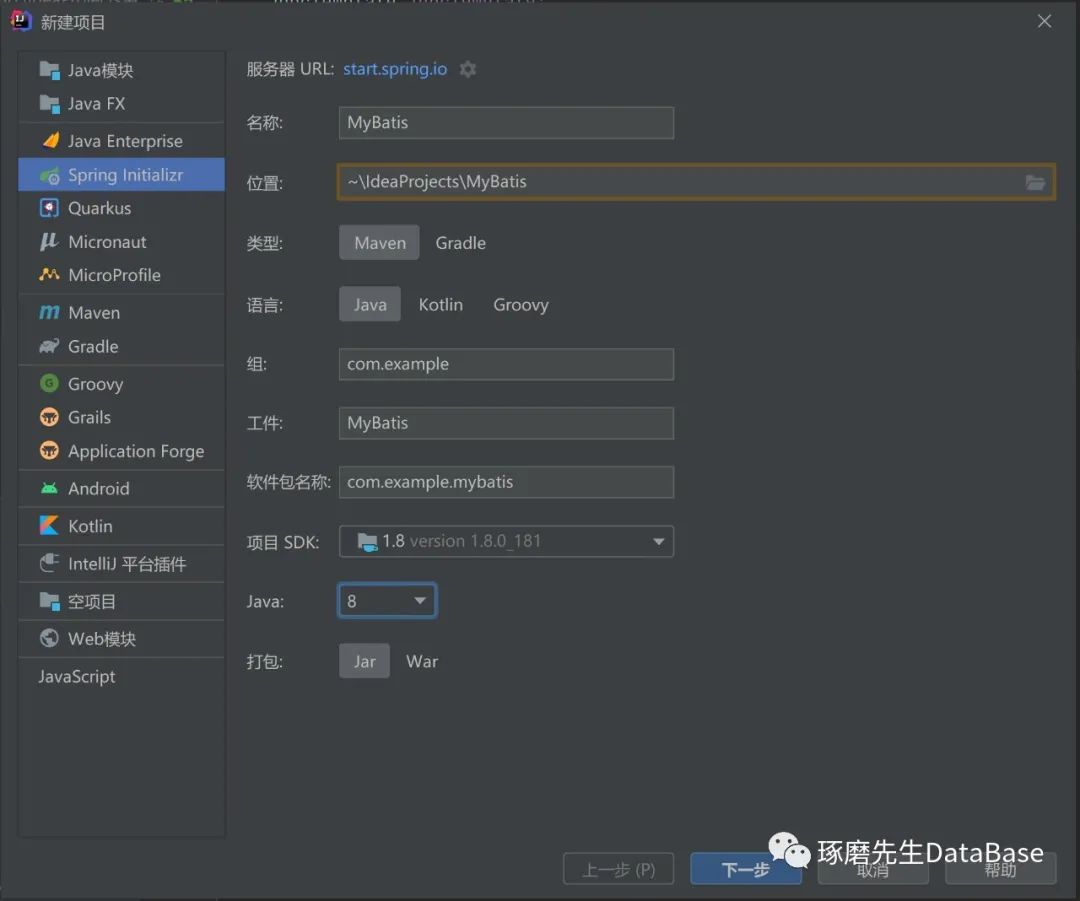
Task: Select Android project type
Action: click(122, 488)
